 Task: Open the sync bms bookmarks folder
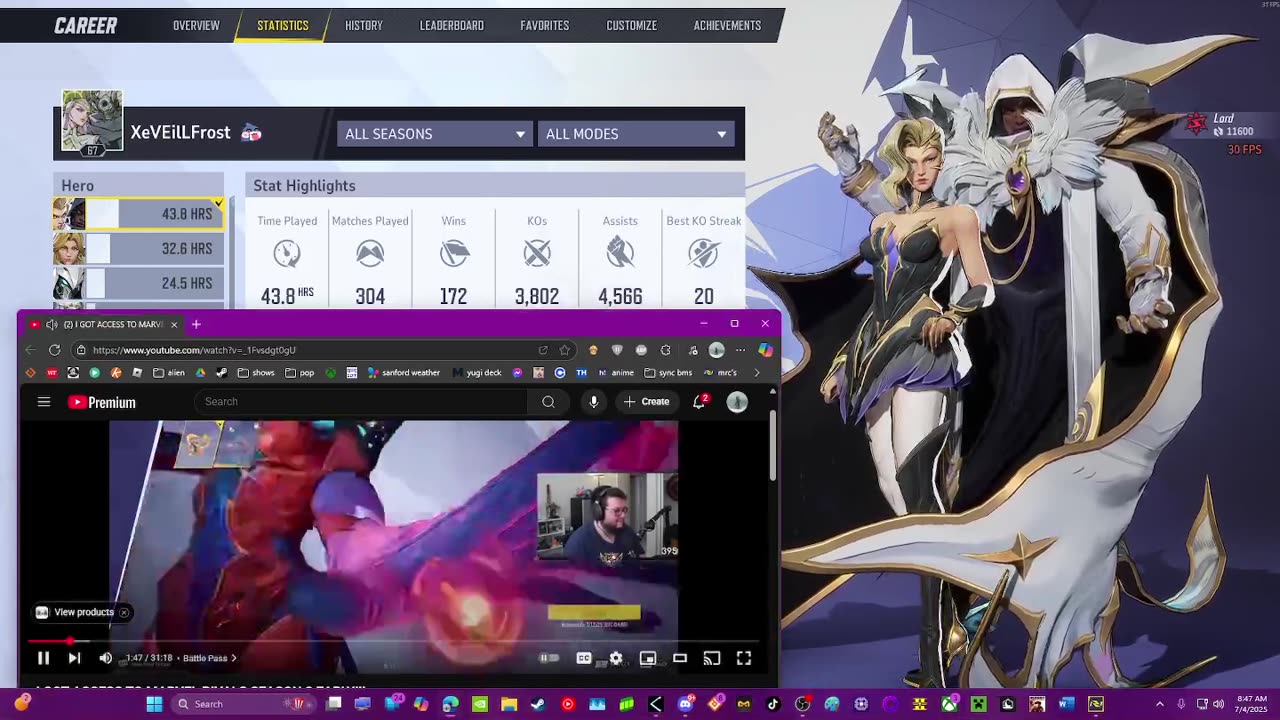[x=669, y=373]
